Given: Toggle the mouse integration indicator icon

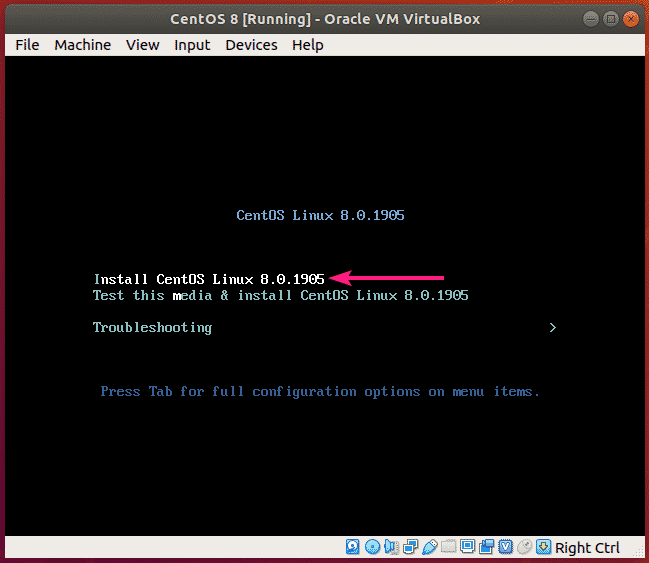Looking at the screenshot, I should point(524,547).
